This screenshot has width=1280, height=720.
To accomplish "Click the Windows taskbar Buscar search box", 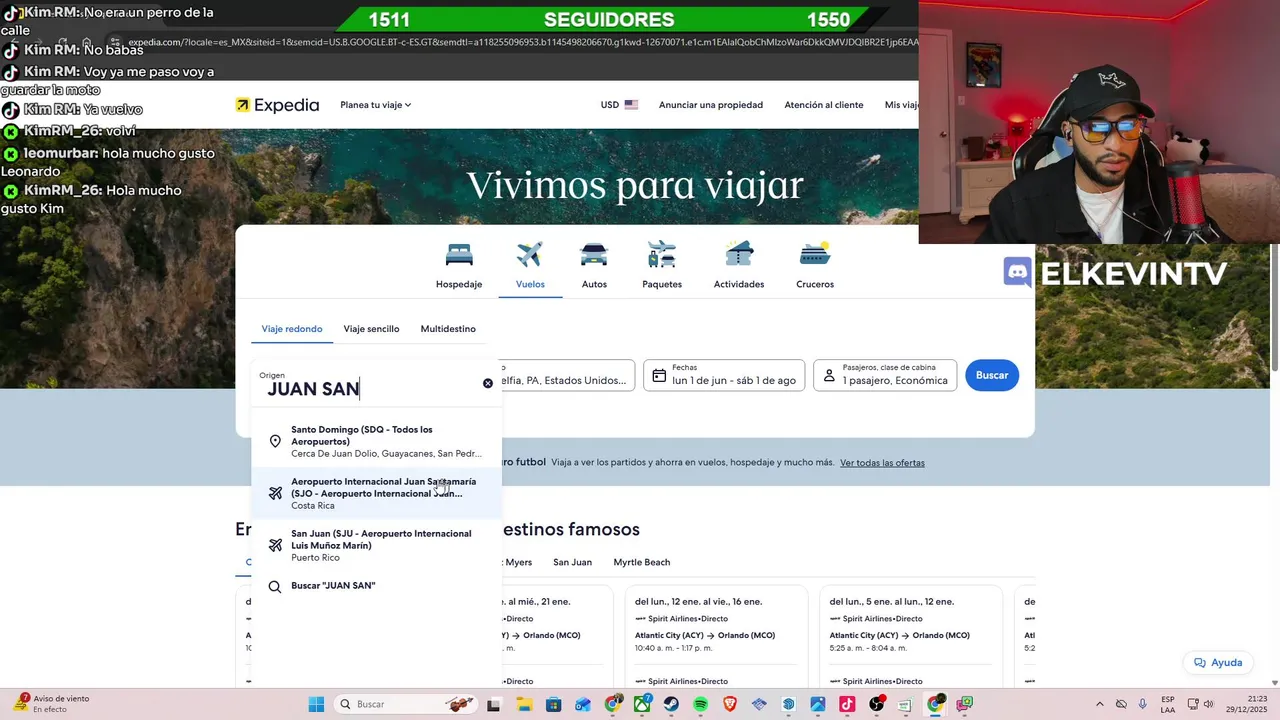I will pyautogui.click(x=405, y=704).
